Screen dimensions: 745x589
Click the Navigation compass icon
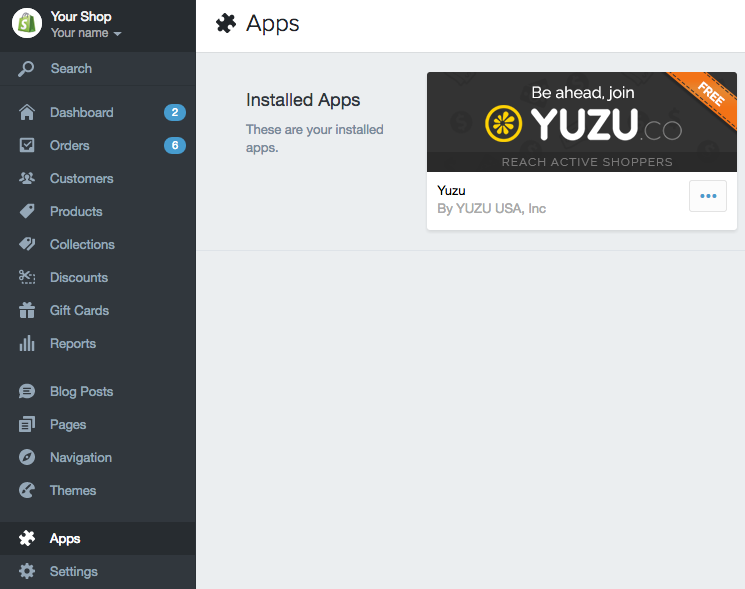(27, 457)
